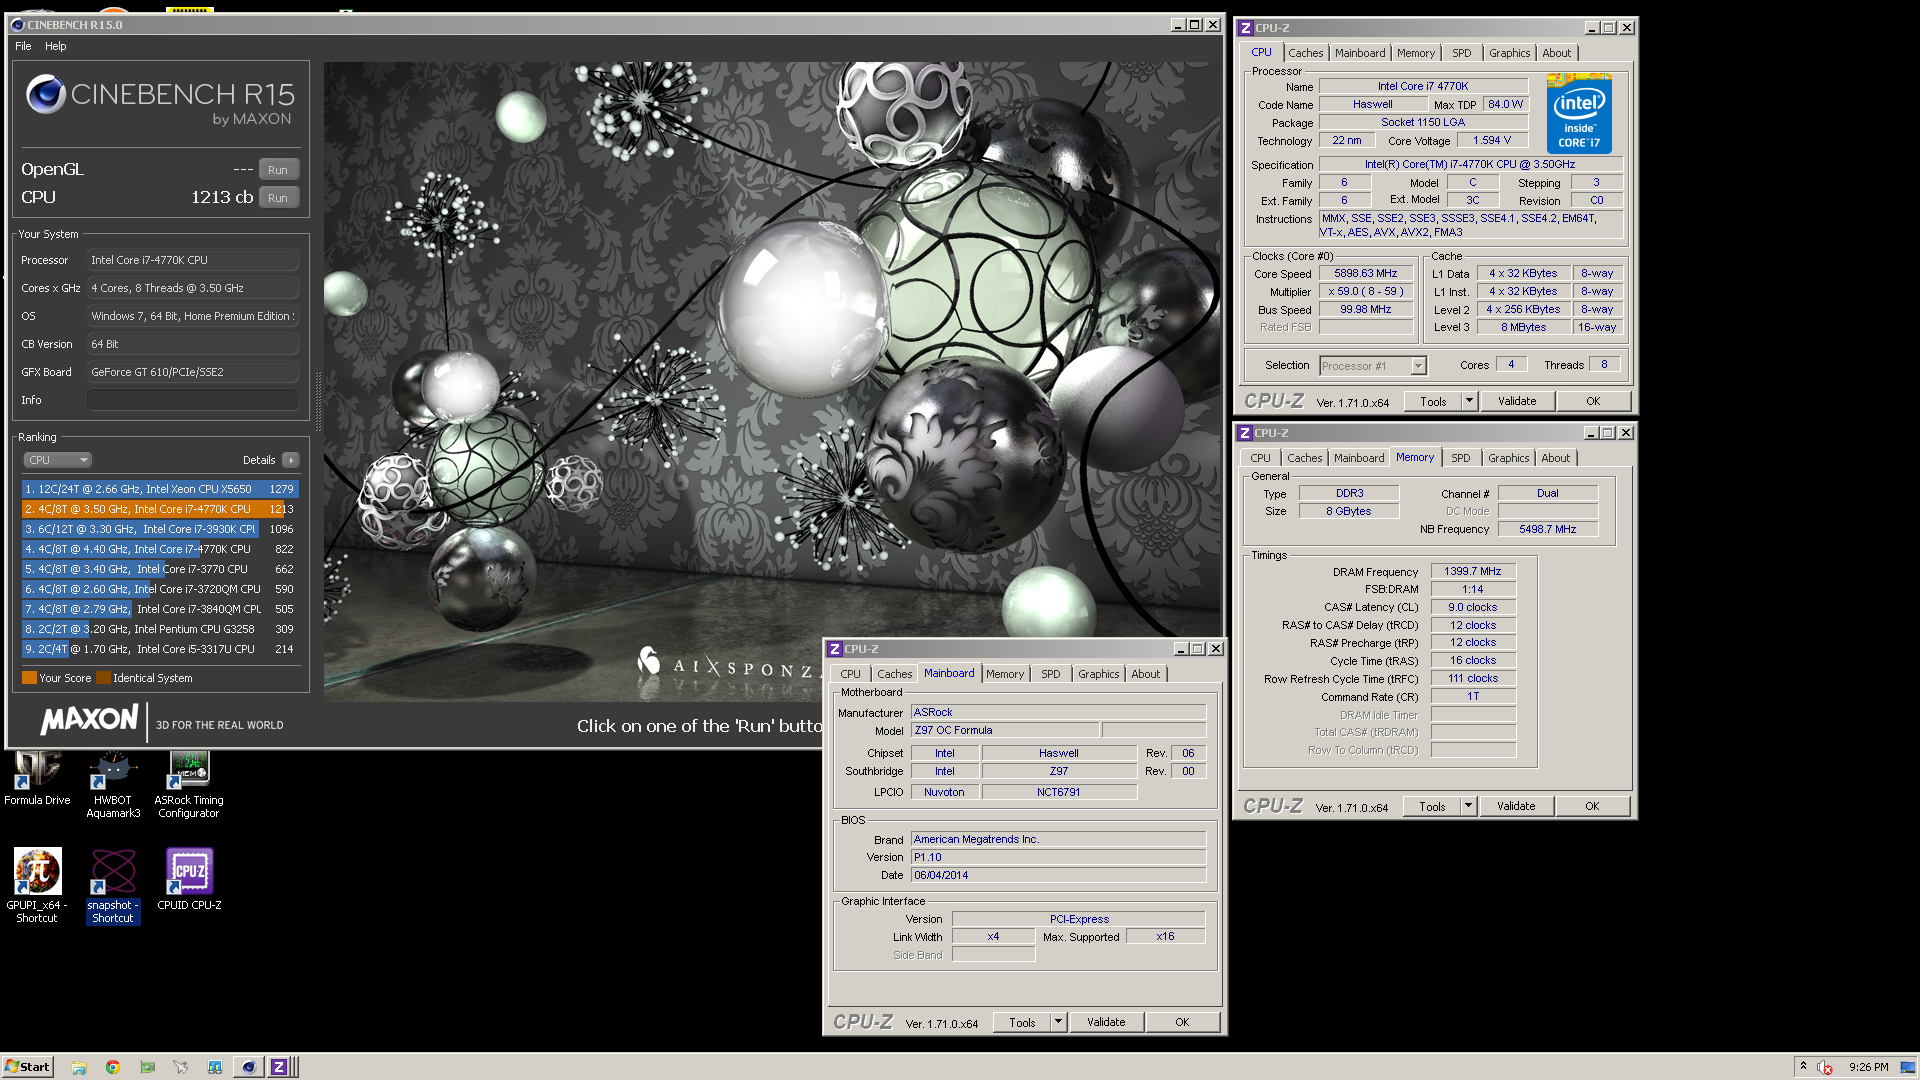Image resolution: width=1920 pixels, height=1080 pixels.
Task: Click the title bar icon of CPU-Z Memory window
Action: 1245,433
